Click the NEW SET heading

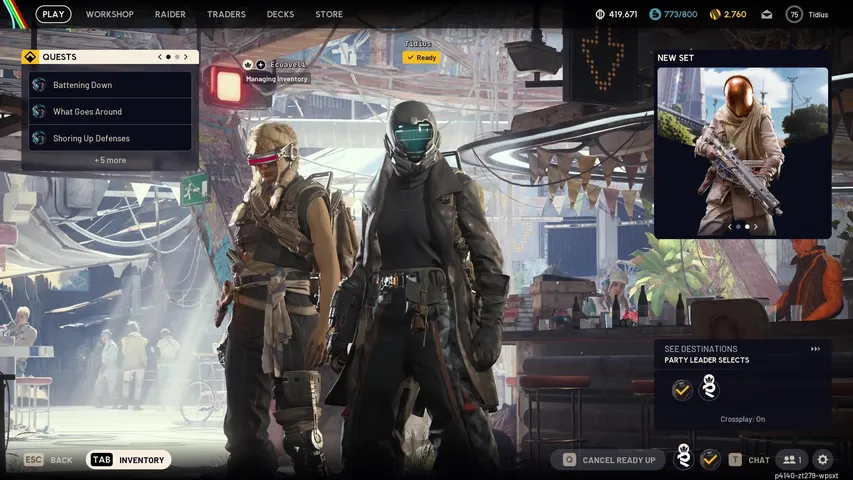pyautogui.click(x=675, y=58)
